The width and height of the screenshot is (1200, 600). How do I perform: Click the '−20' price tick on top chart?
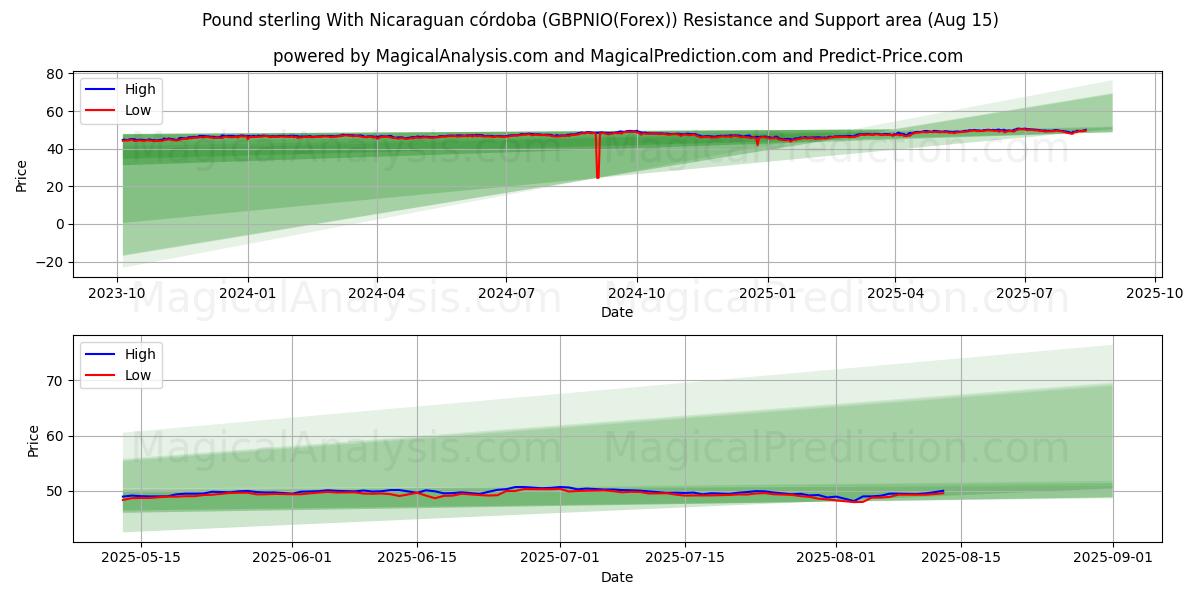(52, 262)
